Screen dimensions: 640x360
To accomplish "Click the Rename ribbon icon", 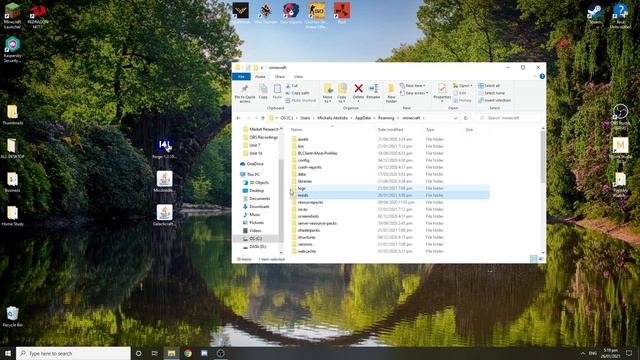I will 373,91.
